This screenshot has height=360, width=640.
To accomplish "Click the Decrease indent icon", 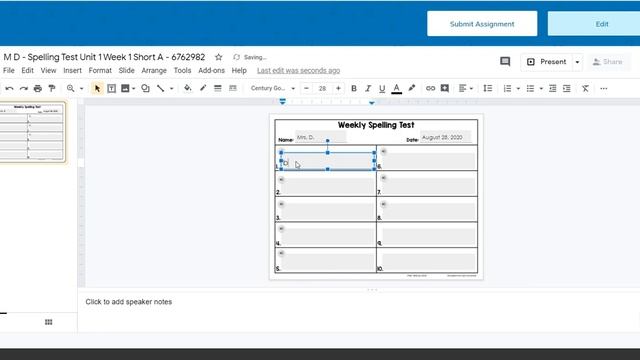I will [x=553, y=89].
